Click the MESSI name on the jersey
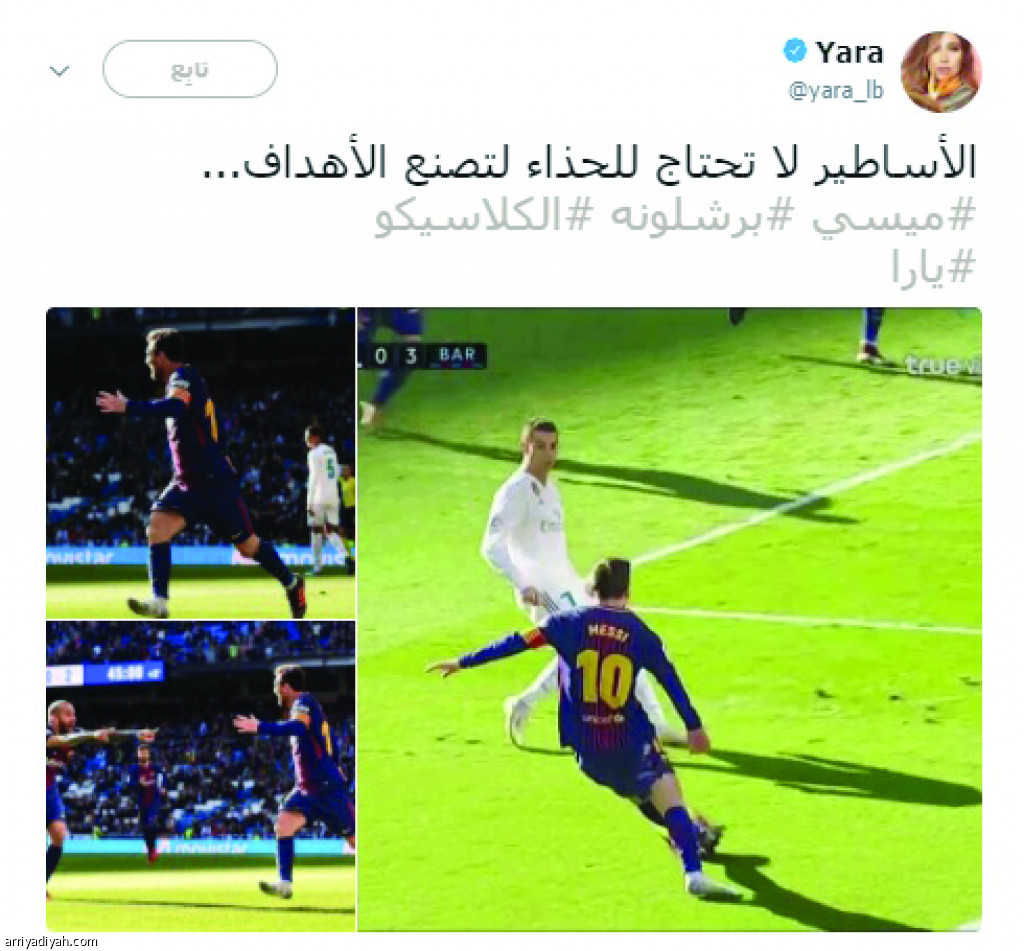This screenshot has width=1024, height=951. click(x=608, y=632)
